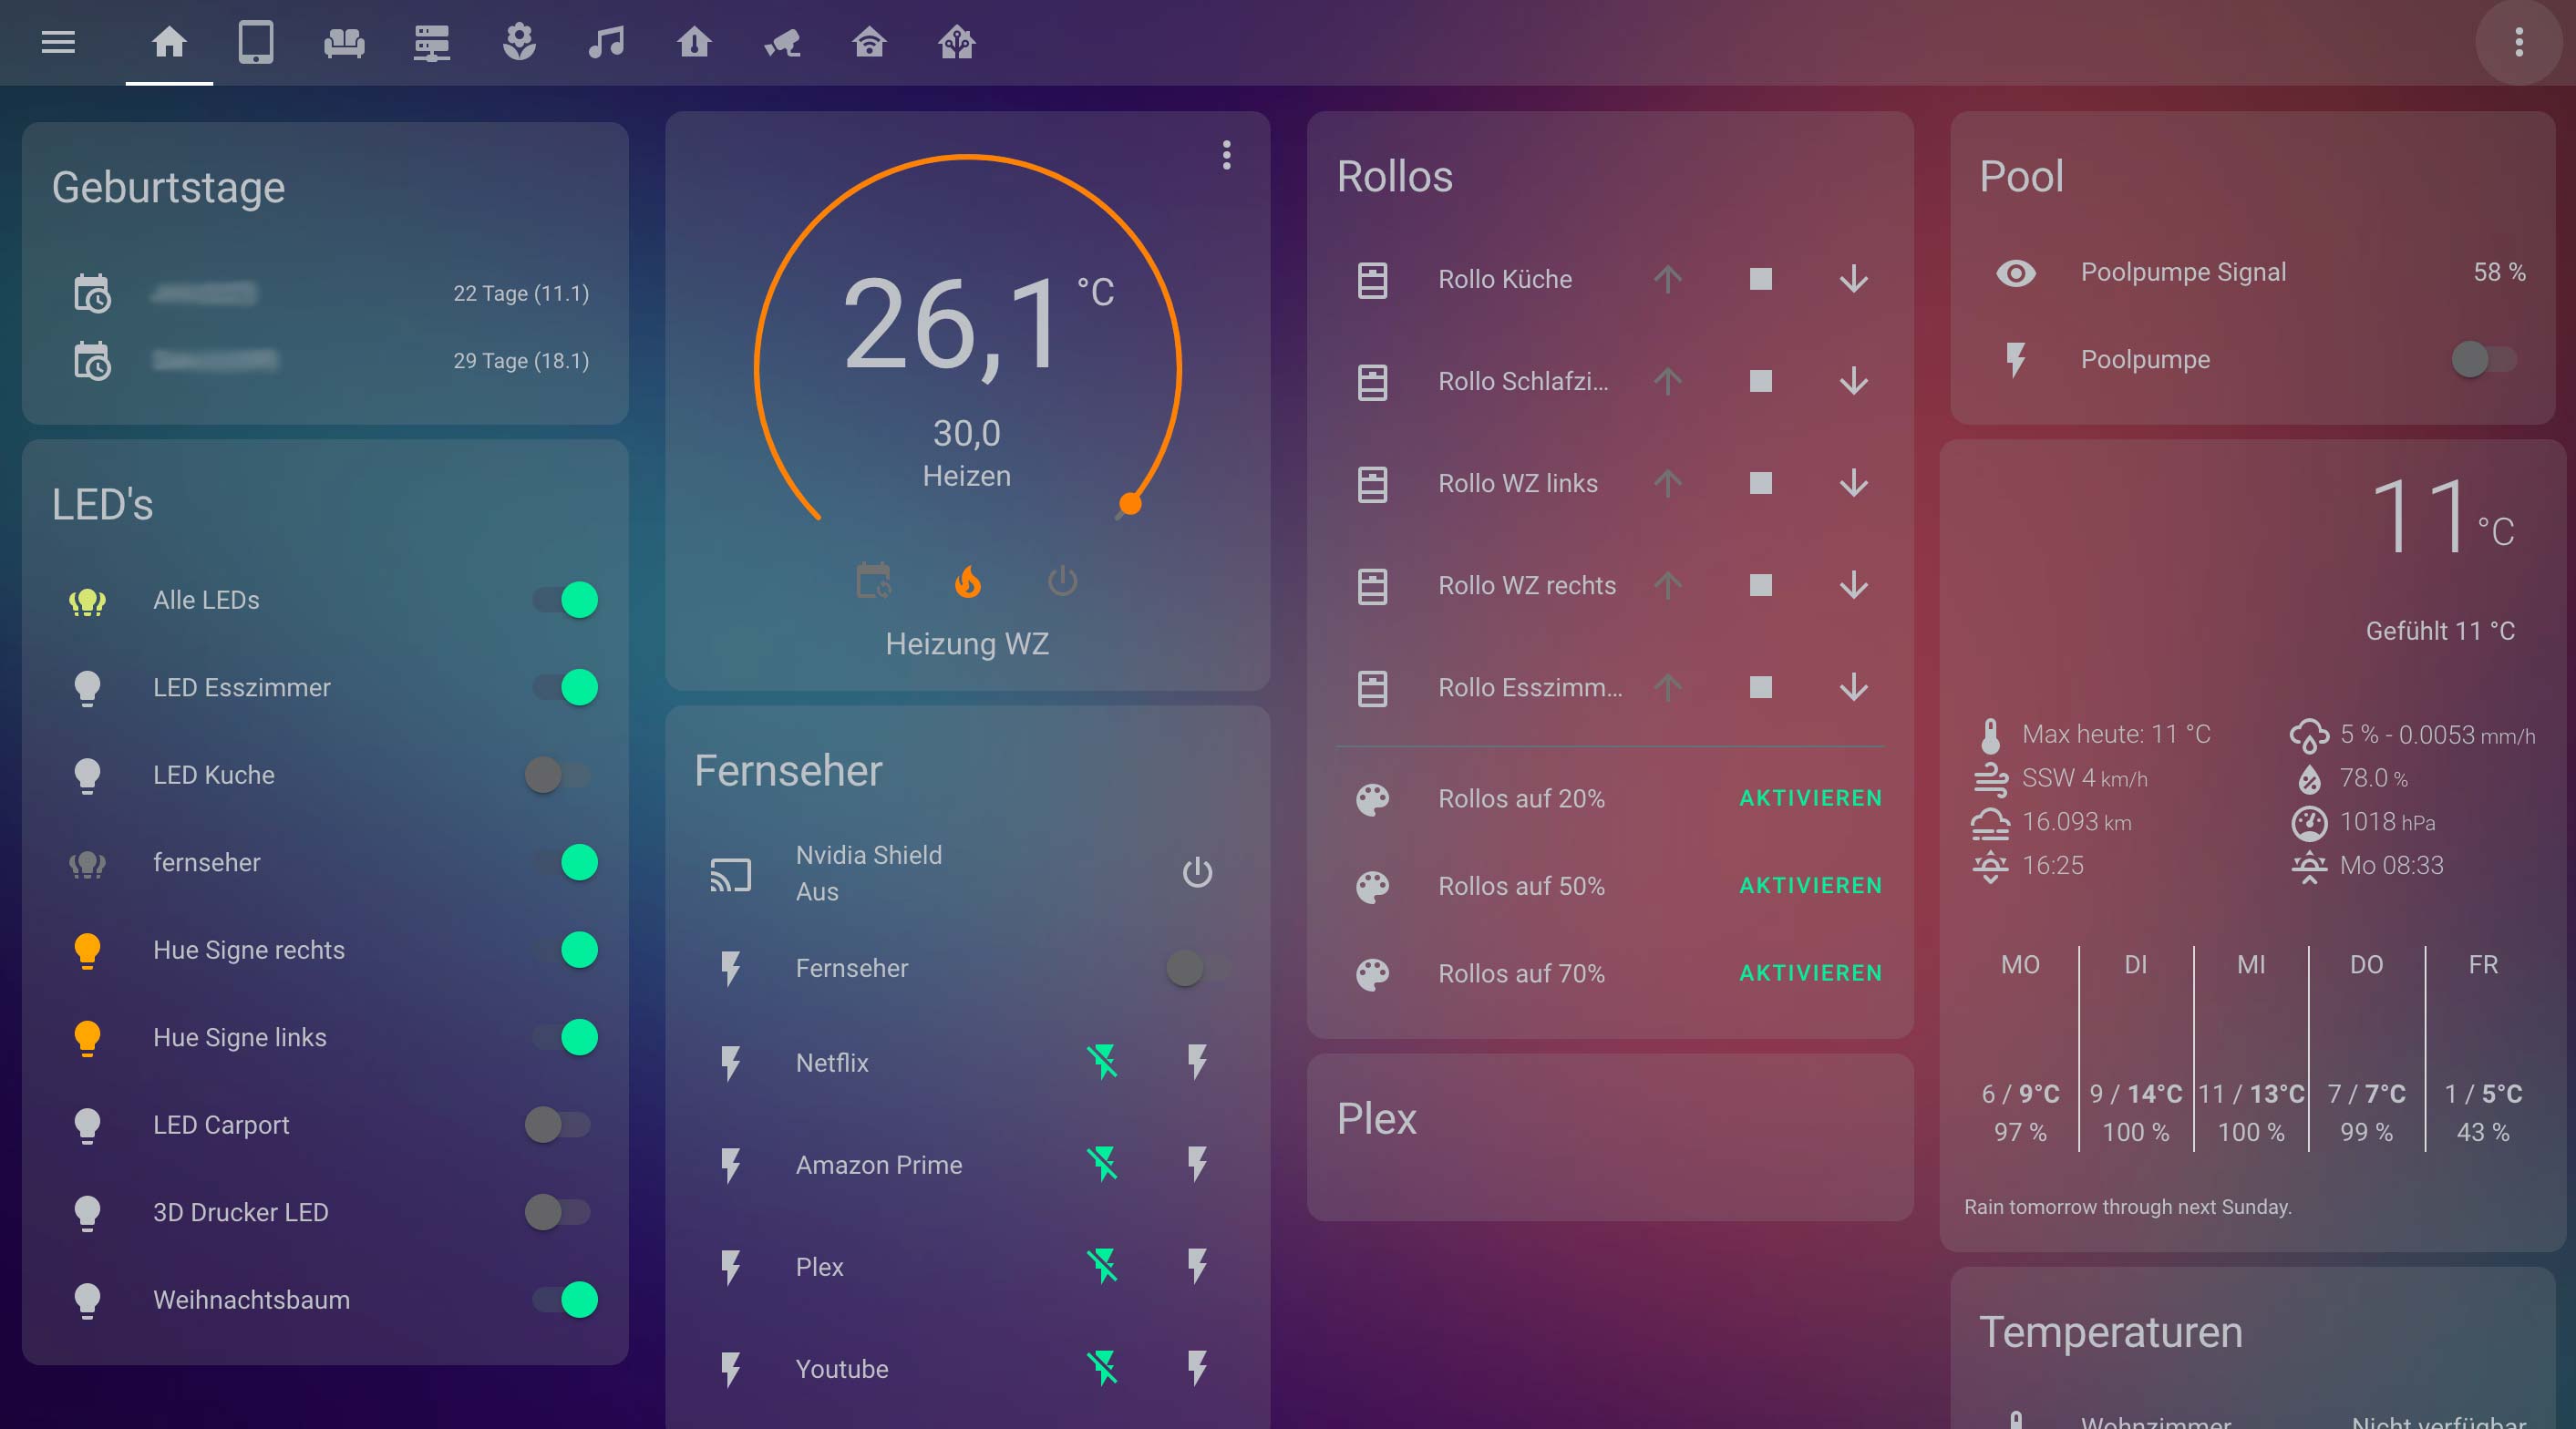The width and height of the screenshot is (2576, 1429).
Task: Open the hamburger sidebar menu
Action: (58, 42)
